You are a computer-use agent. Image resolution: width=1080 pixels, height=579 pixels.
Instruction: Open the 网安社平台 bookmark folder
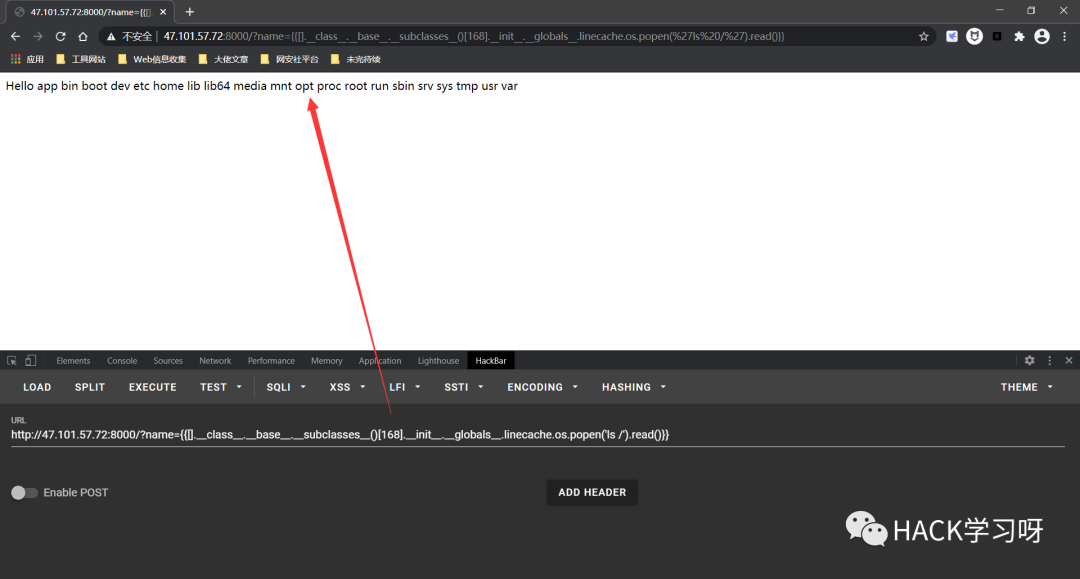(289, 59)
